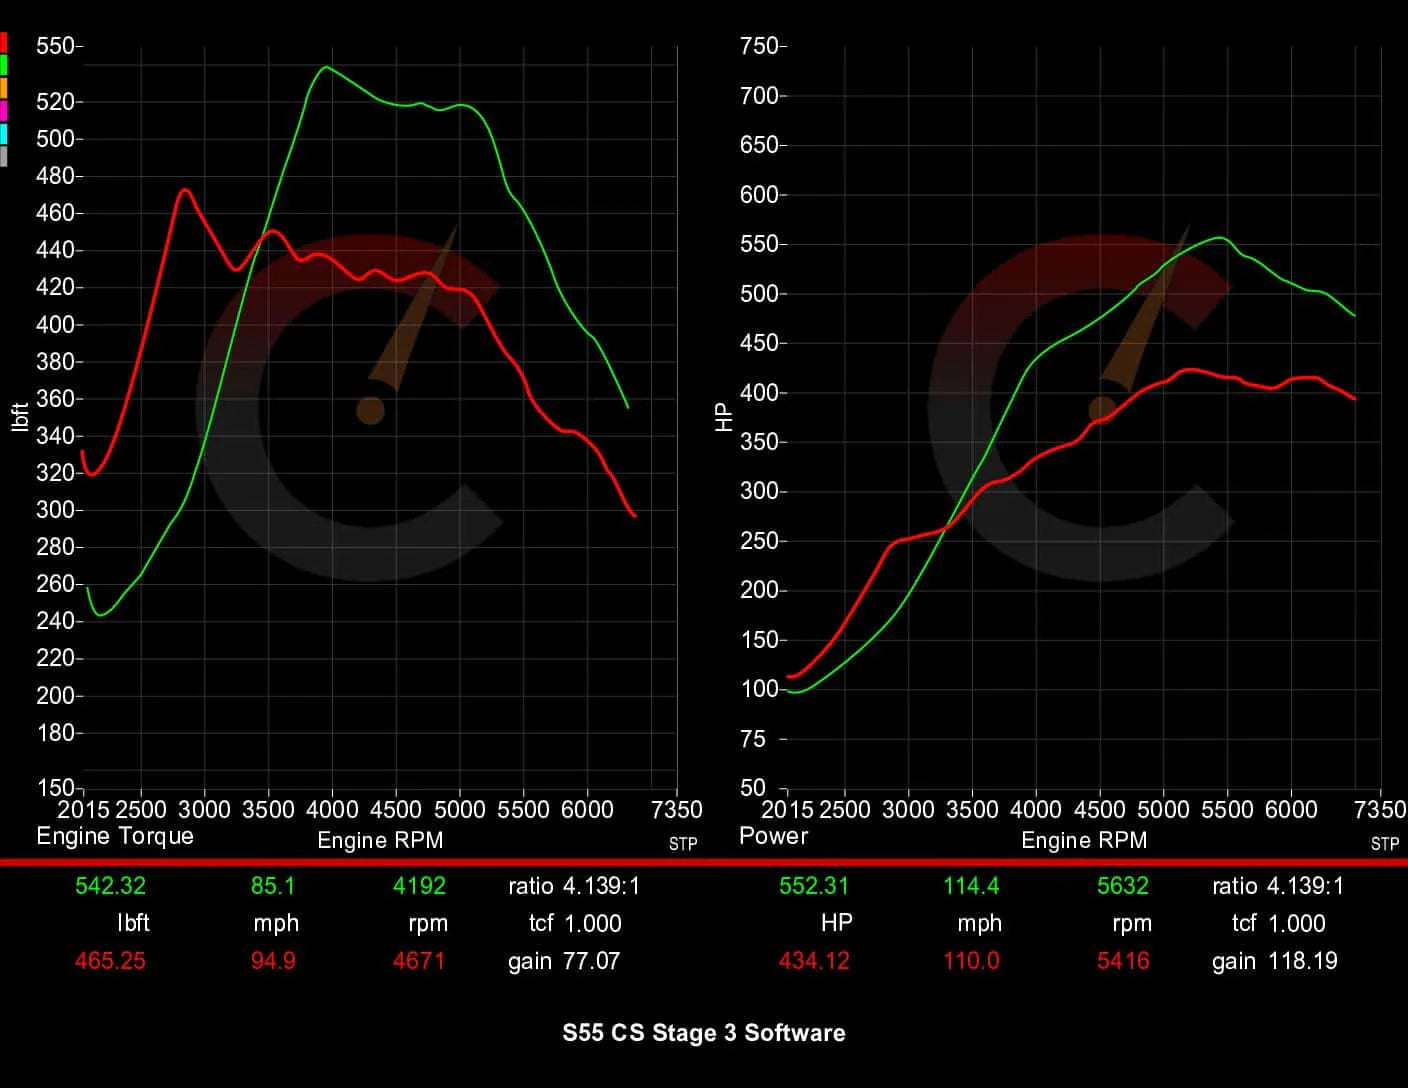Click the red power value 434.12

click(814, 961)
